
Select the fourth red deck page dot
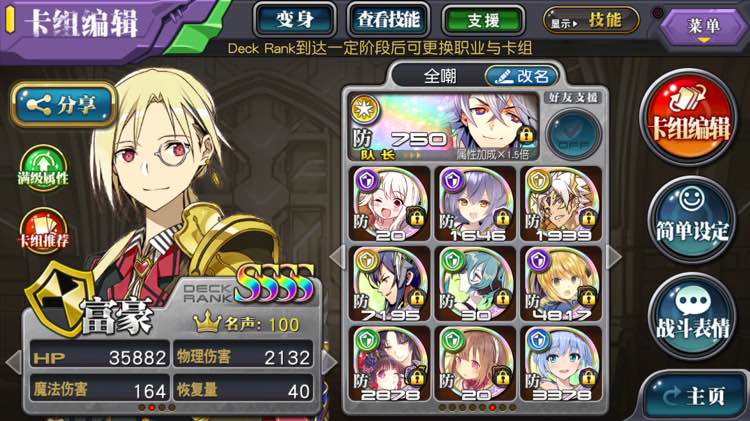click(x=492, y=408)
